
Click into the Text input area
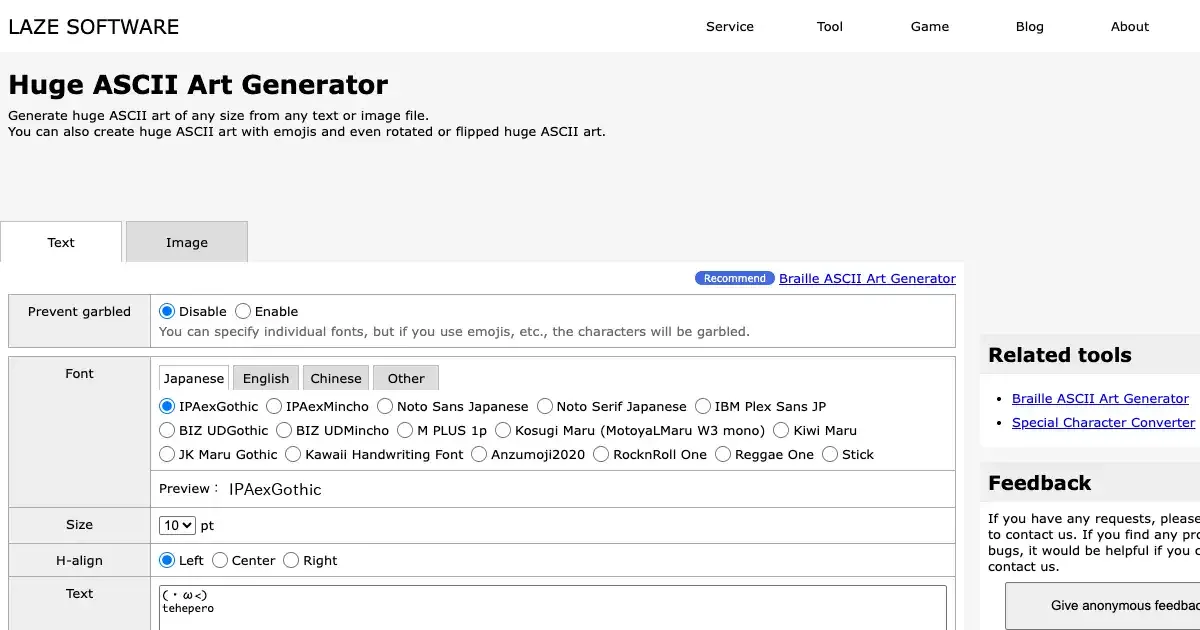pyautogui.click(x=552, y=607)
